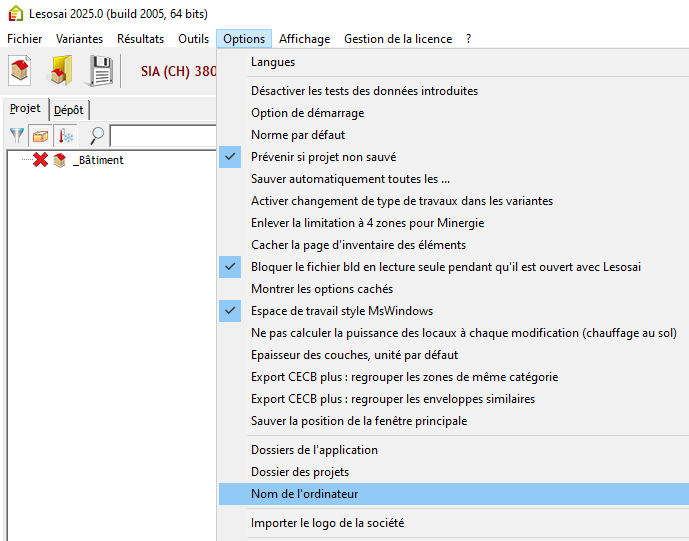Toggle 'Bloquer le fichier bld en lecture seule'

[445, 267]
